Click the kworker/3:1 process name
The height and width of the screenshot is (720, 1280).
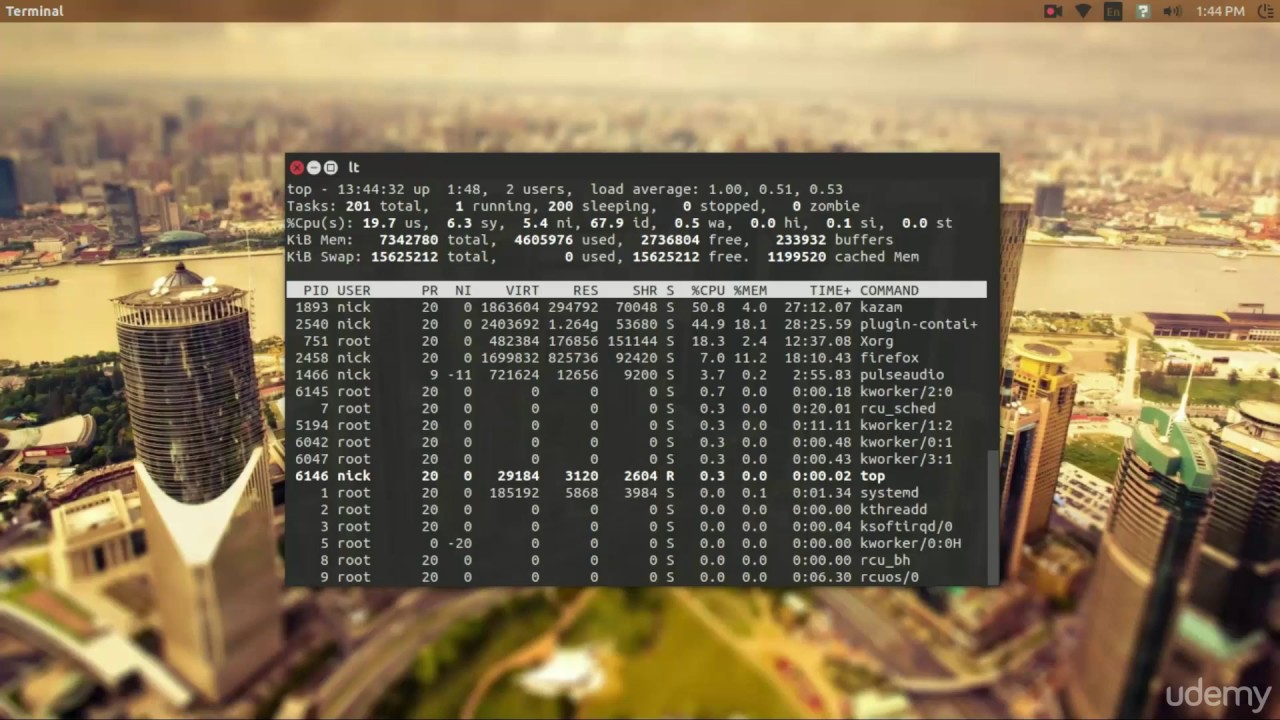pyautogui.click(x=906, y=459)
